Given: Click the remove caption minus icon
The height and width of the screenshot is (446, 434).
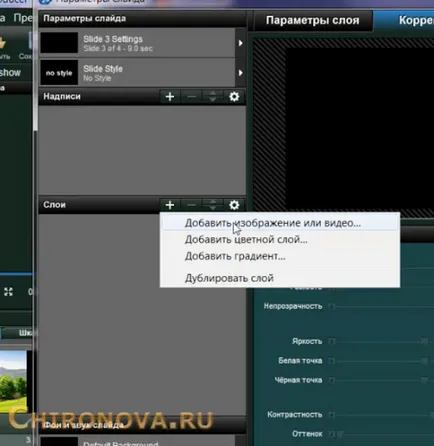Looking at the screenshot, I should [x=191, y=97].
